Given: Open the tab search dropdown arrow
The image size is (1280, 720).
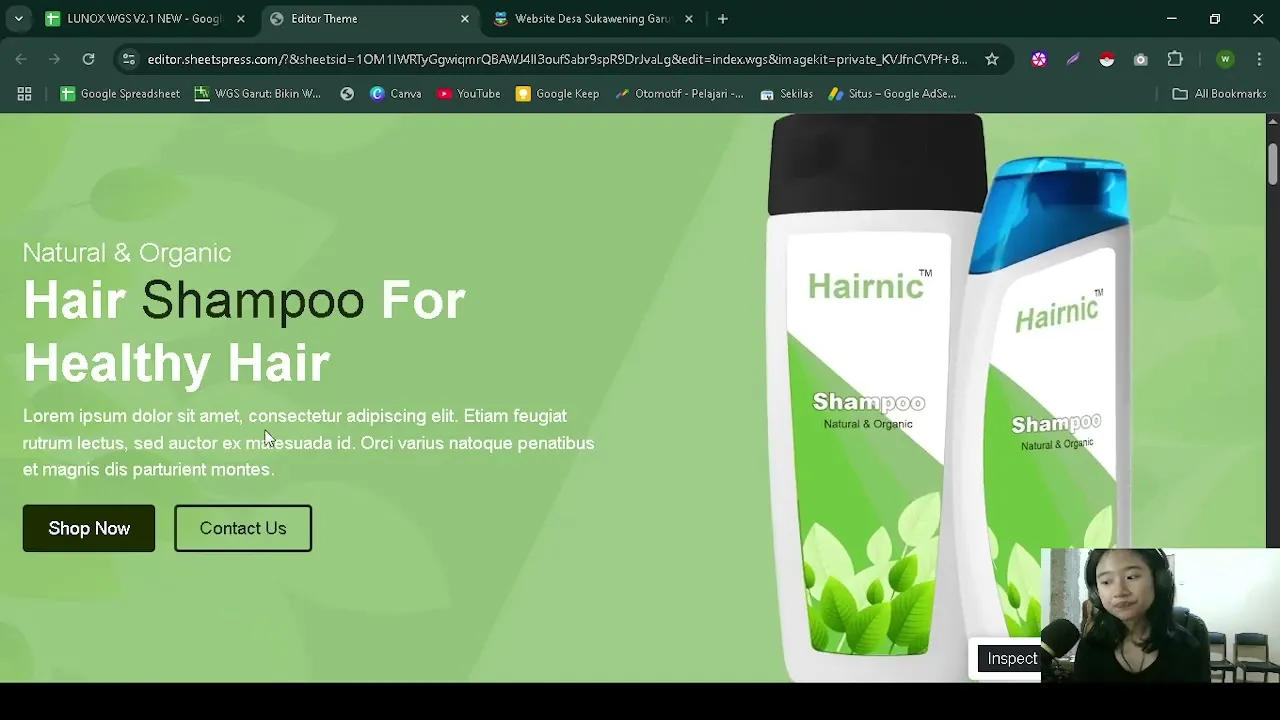Looking at the screenshot, I should 18,18.
